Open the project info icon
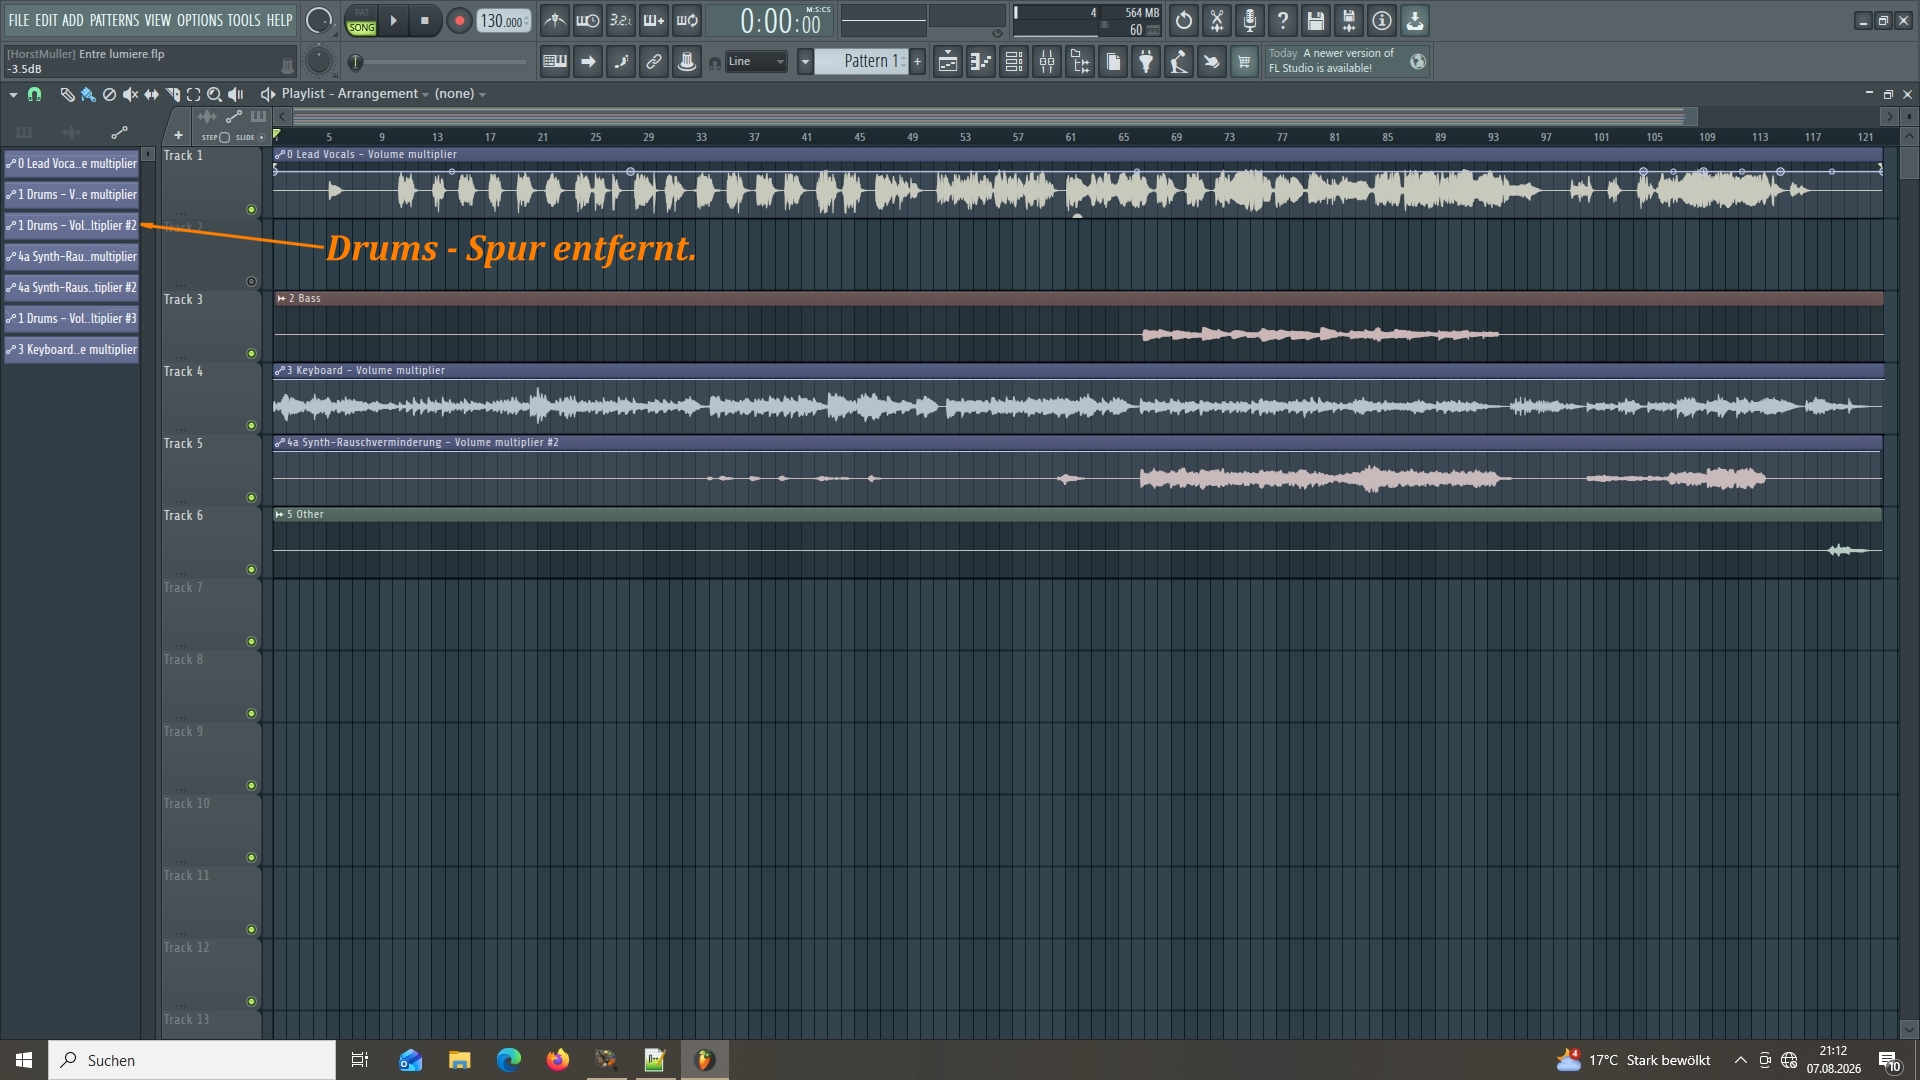 point(1382,21)
